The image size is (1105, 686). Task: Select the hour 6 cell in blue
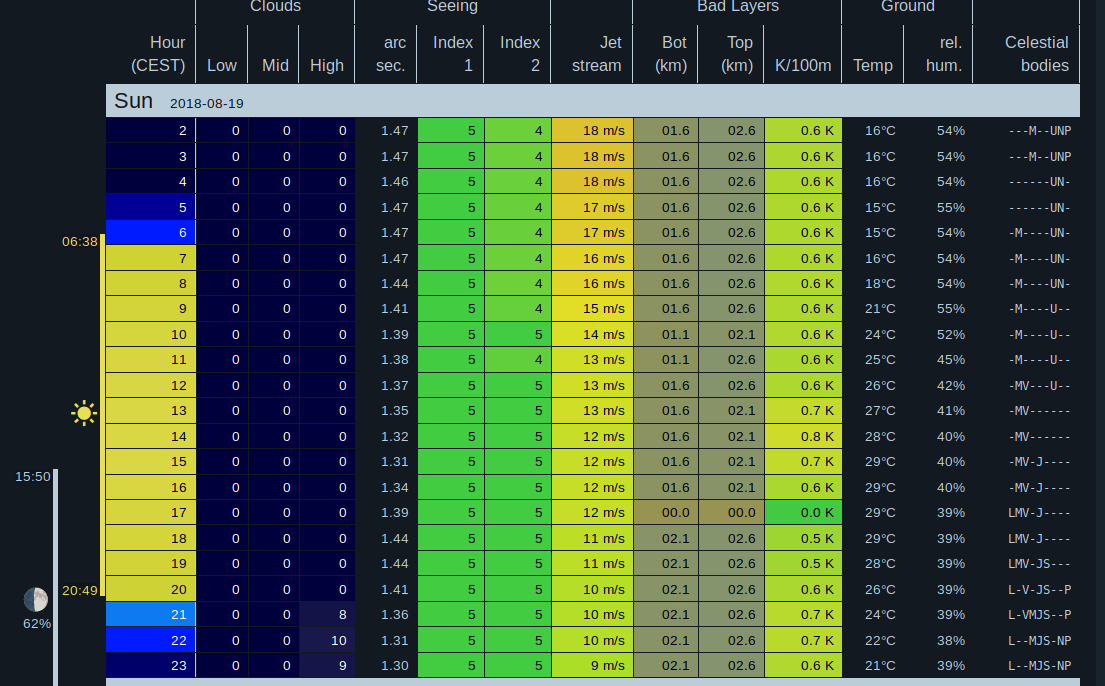click(150, 232)
